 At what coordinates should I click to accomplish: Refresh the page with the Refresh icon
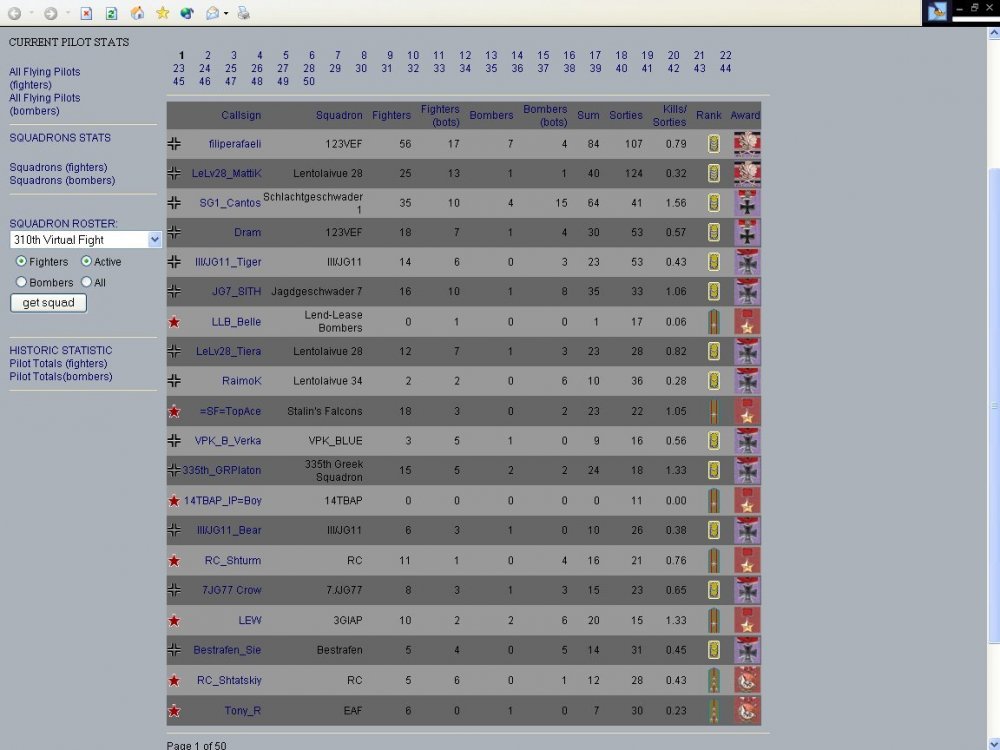point(110,12)
